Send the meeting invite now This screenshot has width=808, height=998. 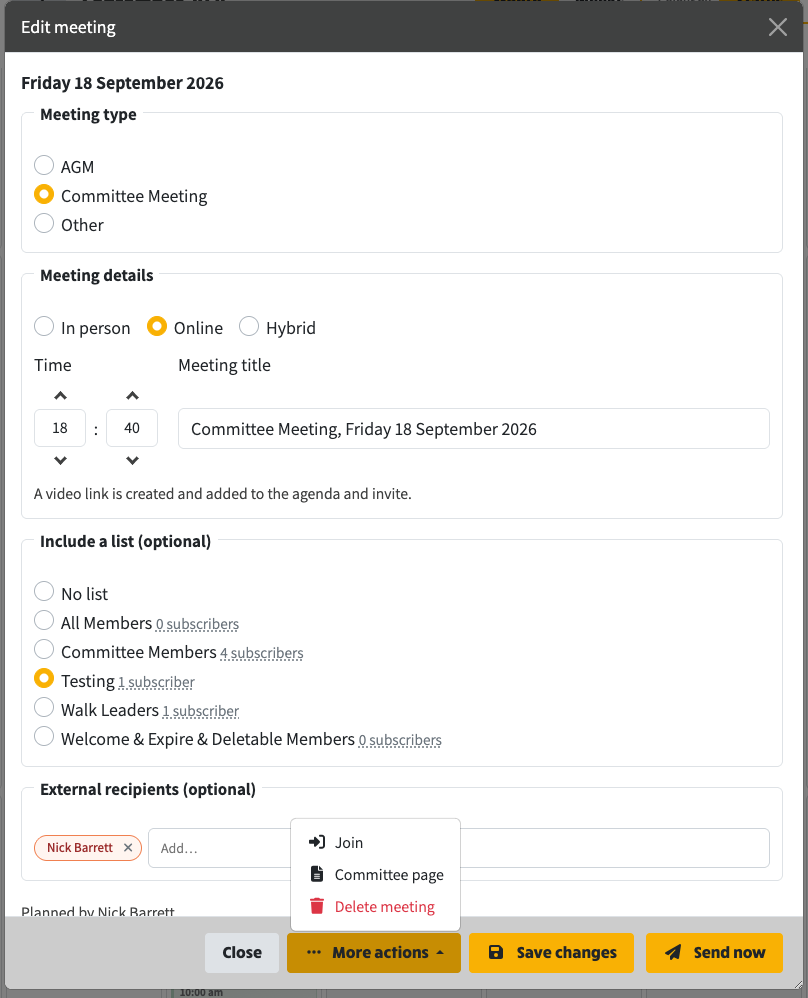click(x=714, y=953)
